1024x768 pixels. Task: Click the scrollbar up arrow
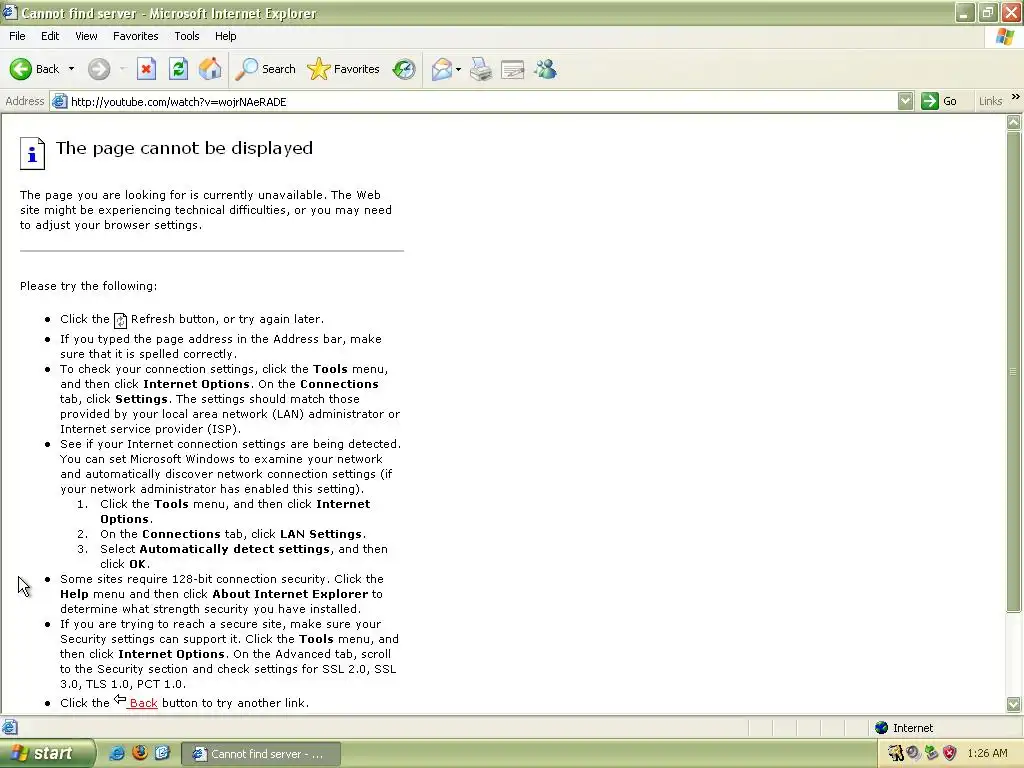pos(1014,122)
